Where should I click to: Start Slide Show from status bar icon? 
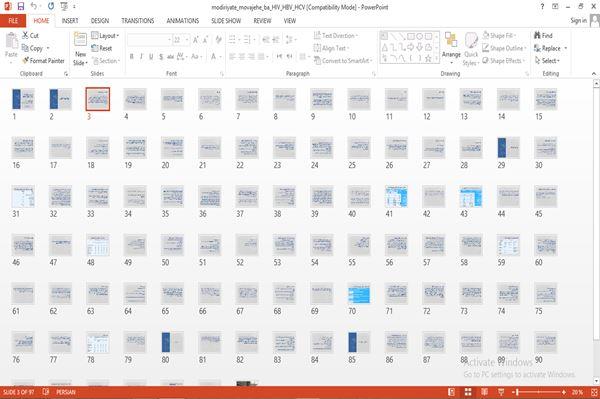[501, 392]
